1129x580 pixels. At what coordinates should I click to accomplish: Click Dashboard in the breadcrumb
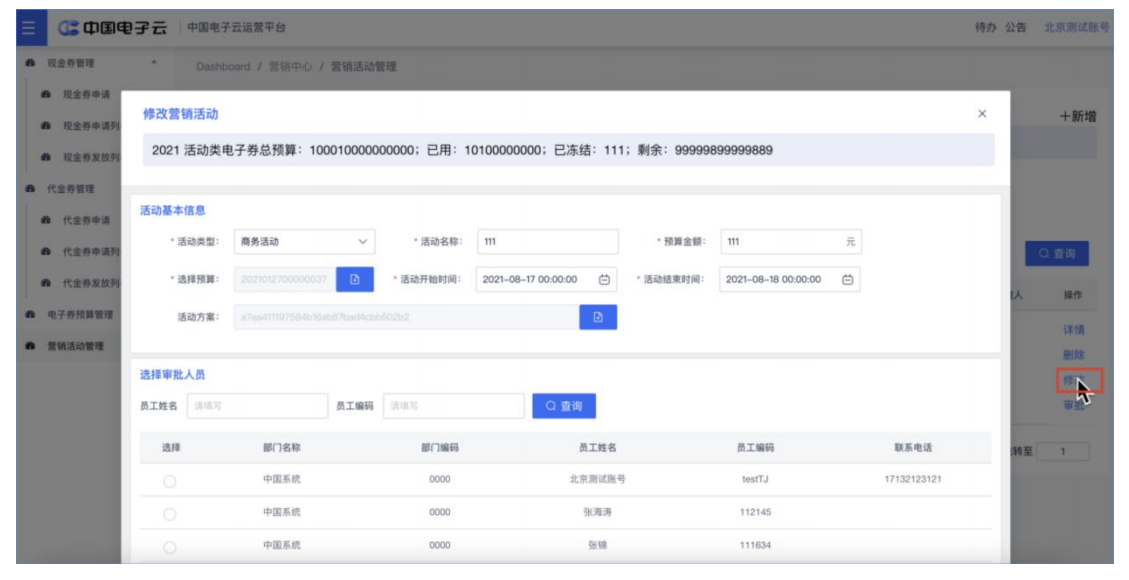click(x=223, y=66)
